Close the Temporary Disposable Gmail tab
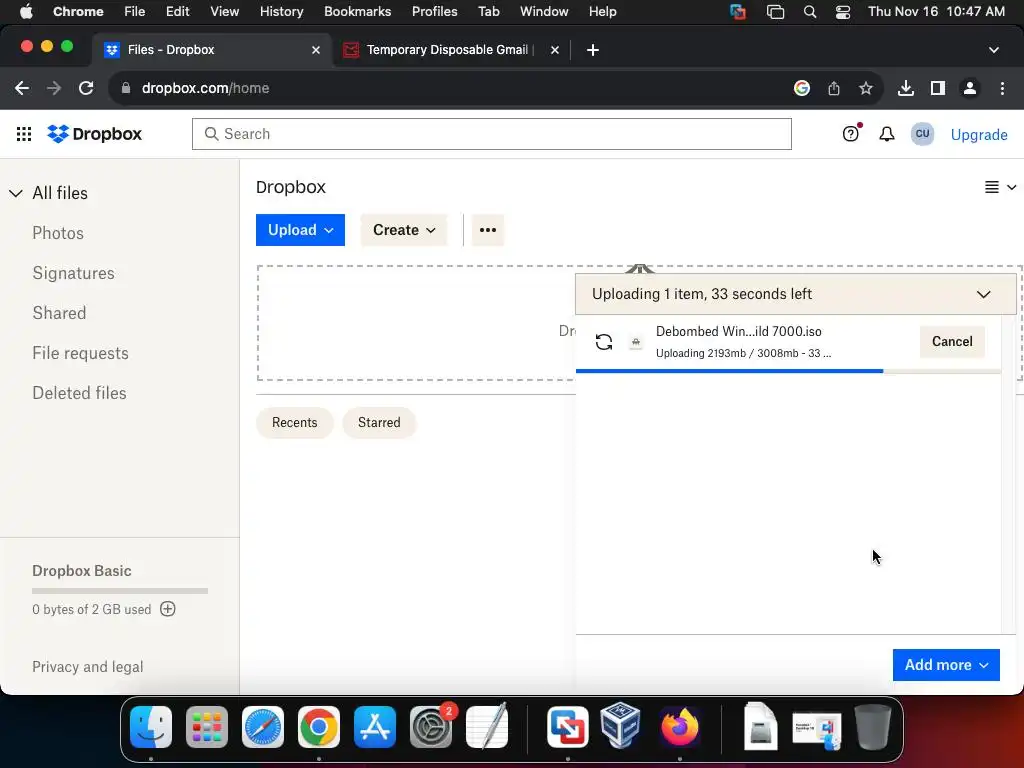The width and height of the screenshot is (1024, 768). (554, 50)
